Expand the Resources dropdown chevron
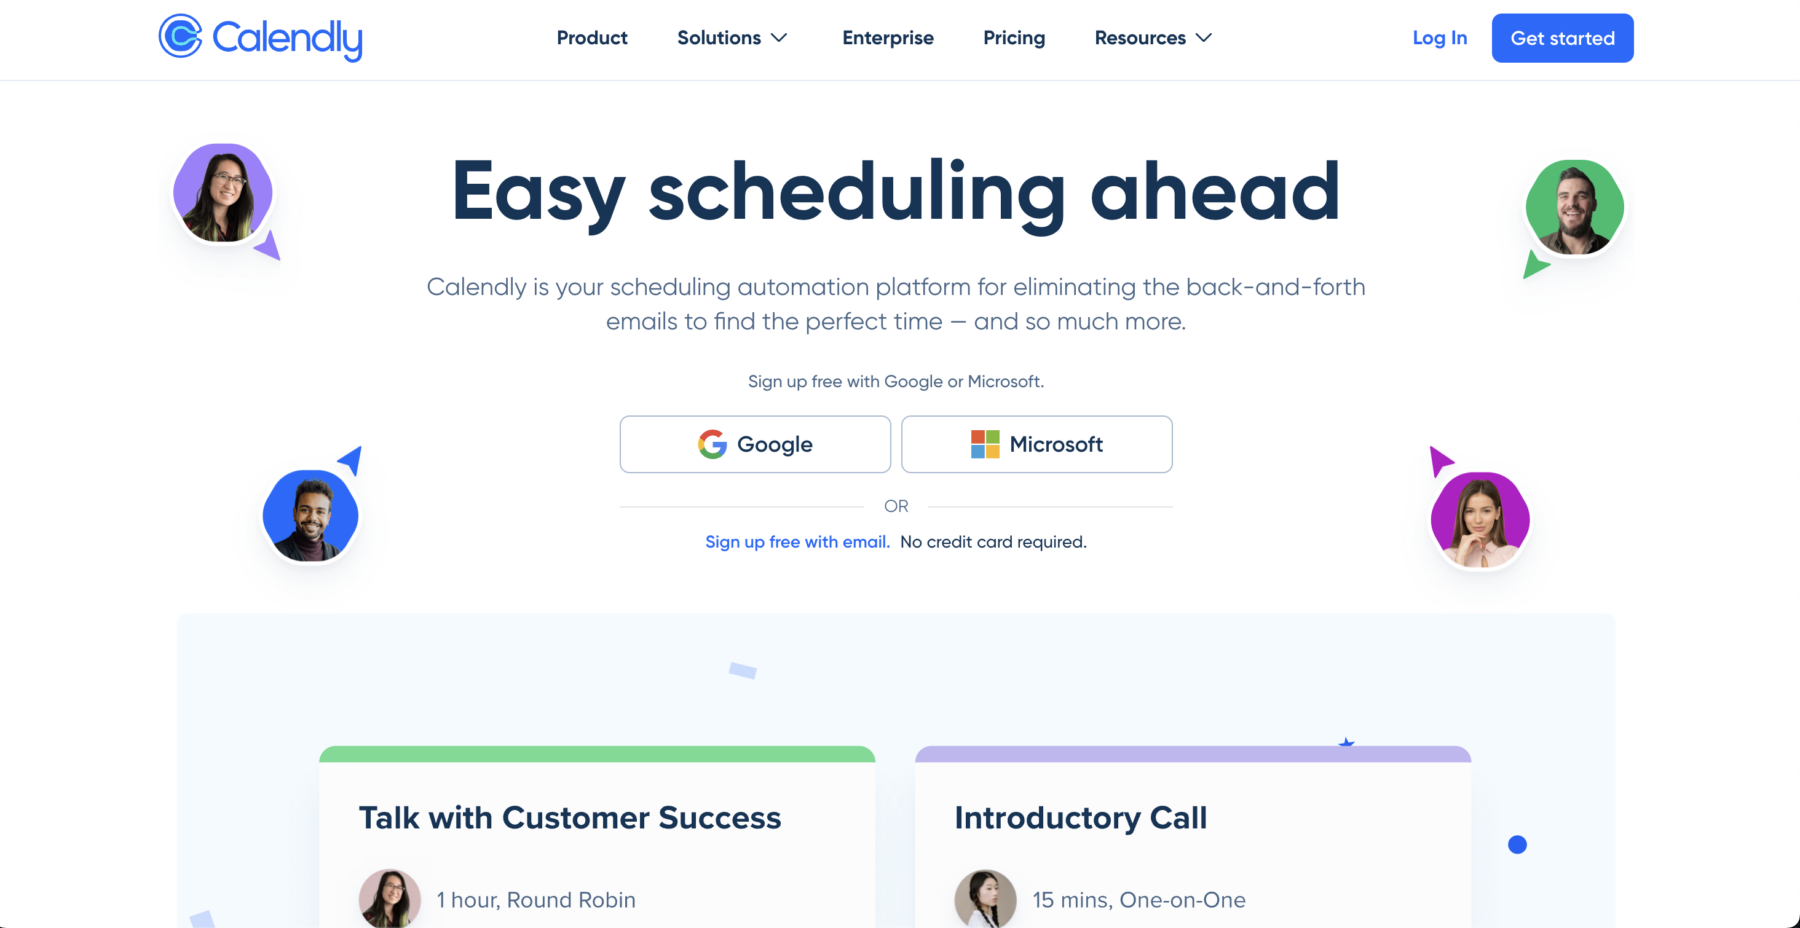This screenshot has width=1800, height=928. coord(1204,38)
